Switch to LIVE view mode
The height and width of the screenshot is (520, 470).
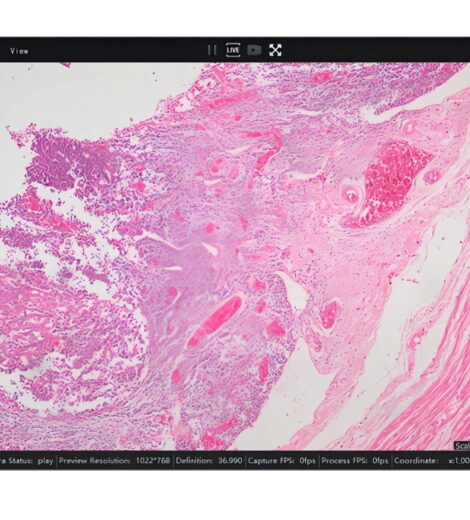point(233,50)
